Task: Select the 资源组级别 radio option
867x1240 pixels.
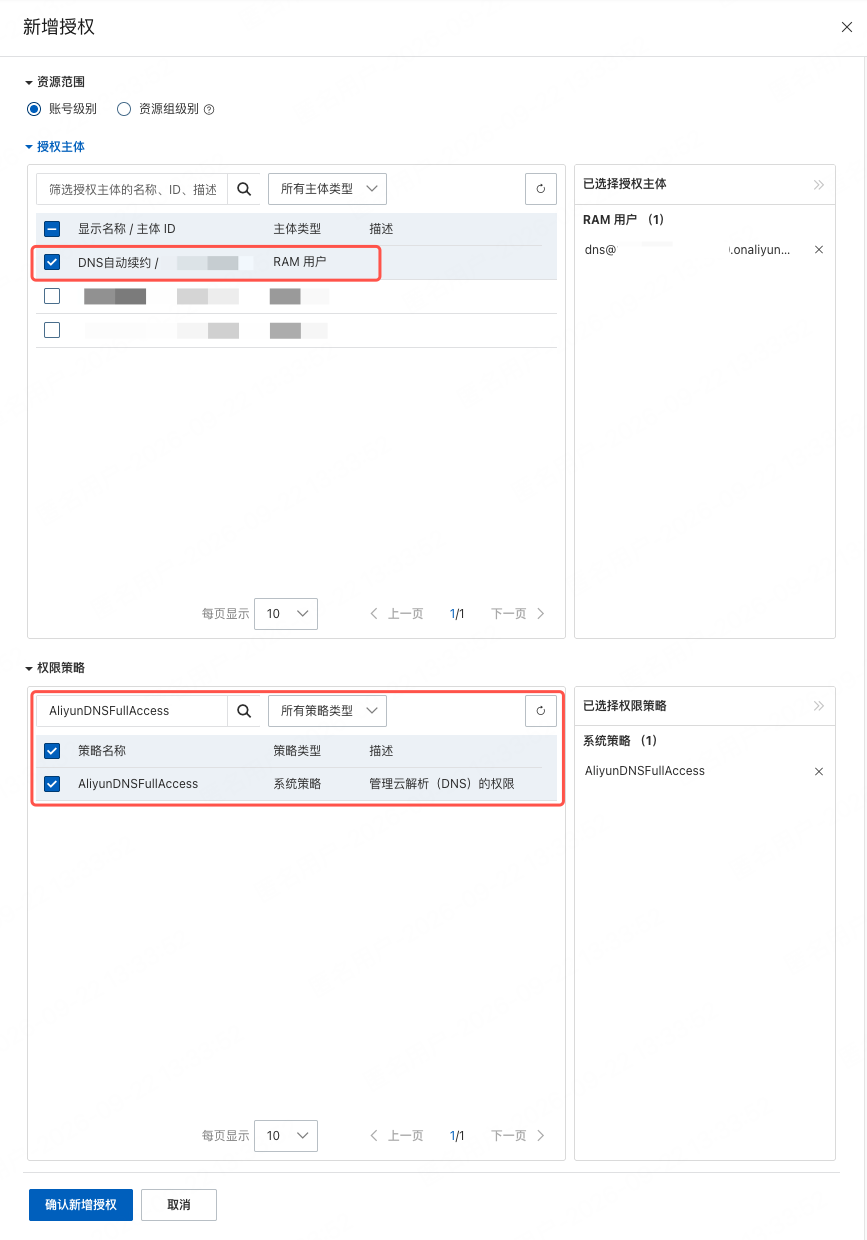Action: pos(124,109)
